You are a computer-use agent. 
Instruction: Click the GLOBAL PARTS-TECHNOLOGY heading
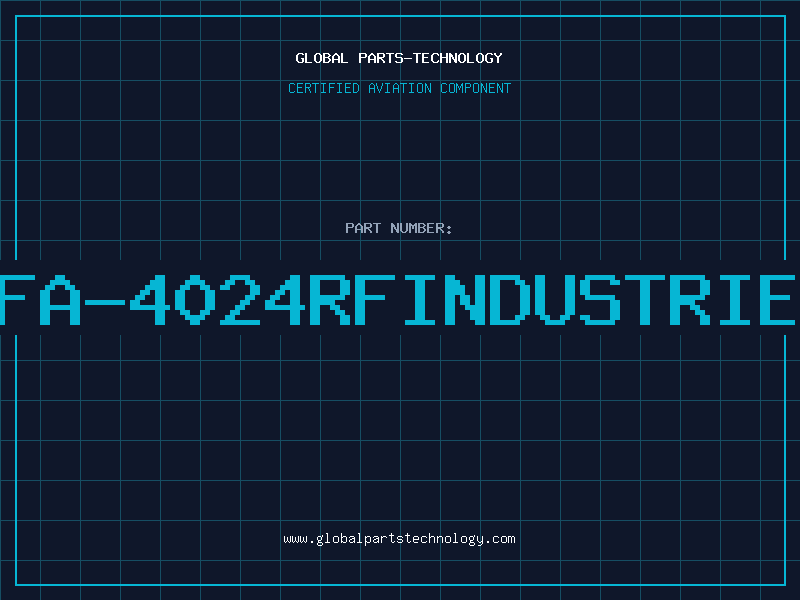(399, 58)
